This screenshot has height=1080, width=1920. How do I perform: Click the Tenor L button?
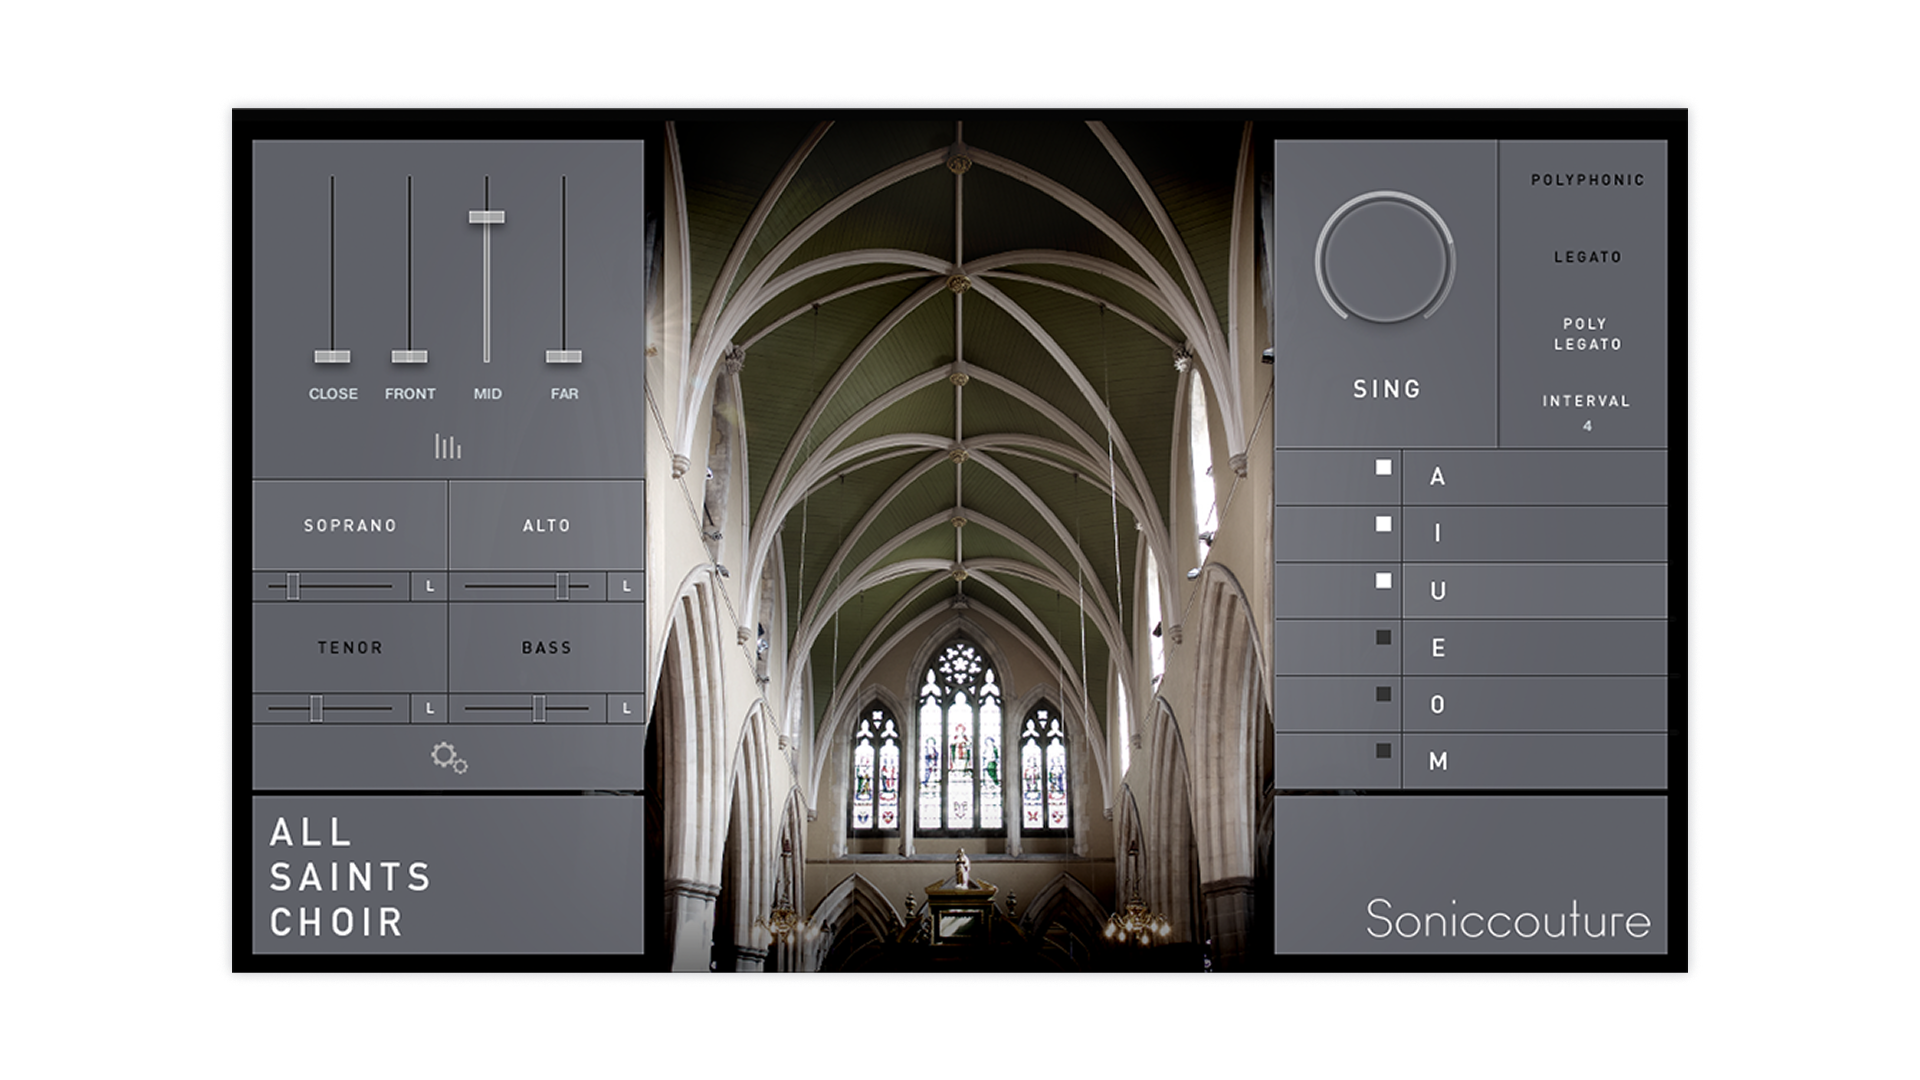pos(430,709)
